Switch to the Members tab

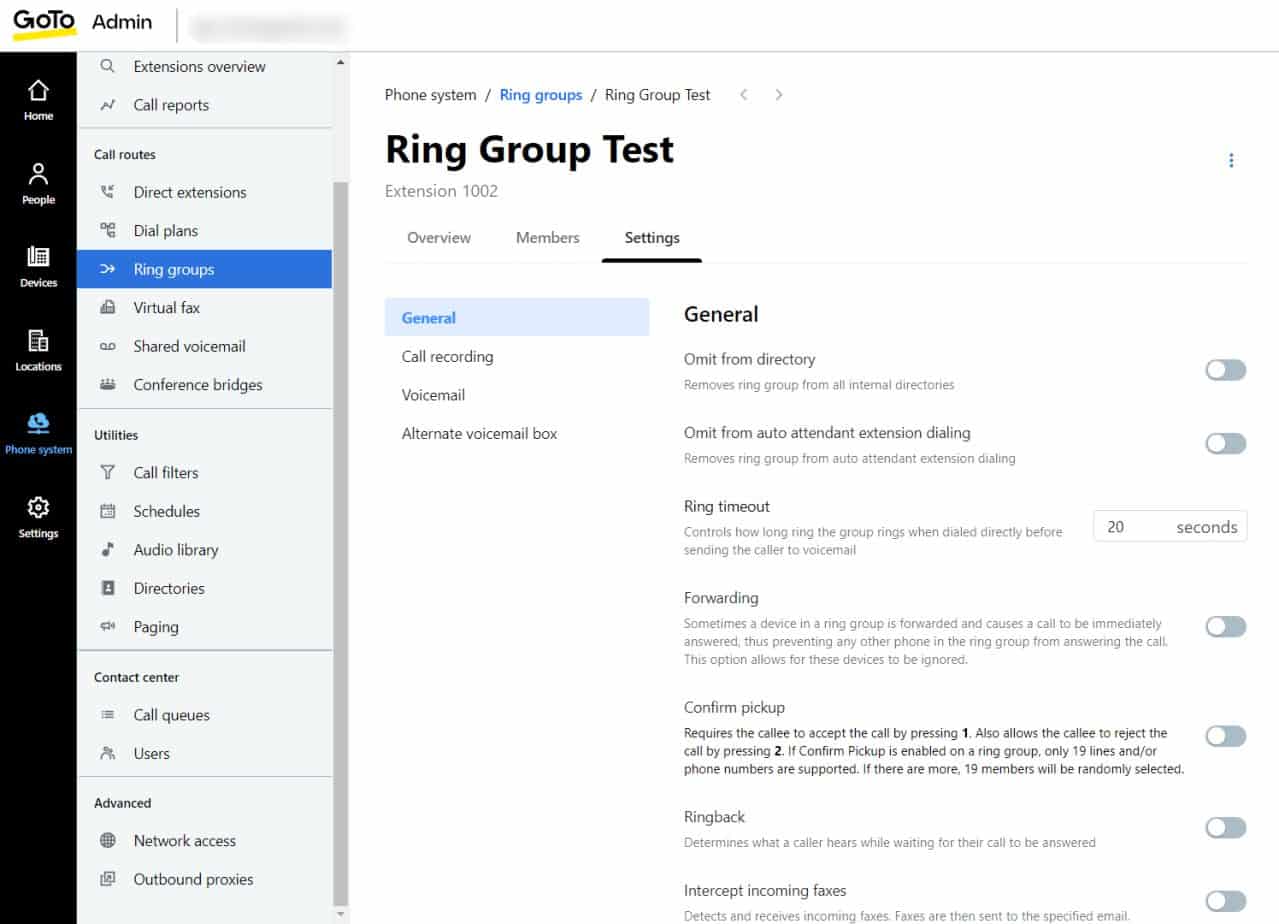547,238
